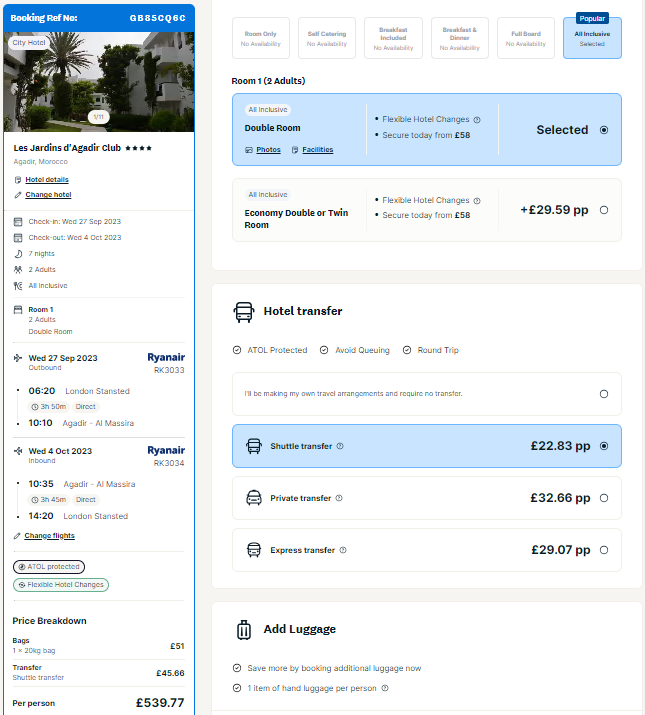Click the photos image icon under Double Room
This screenshot has height=715, width=645.
coord(249,150)
